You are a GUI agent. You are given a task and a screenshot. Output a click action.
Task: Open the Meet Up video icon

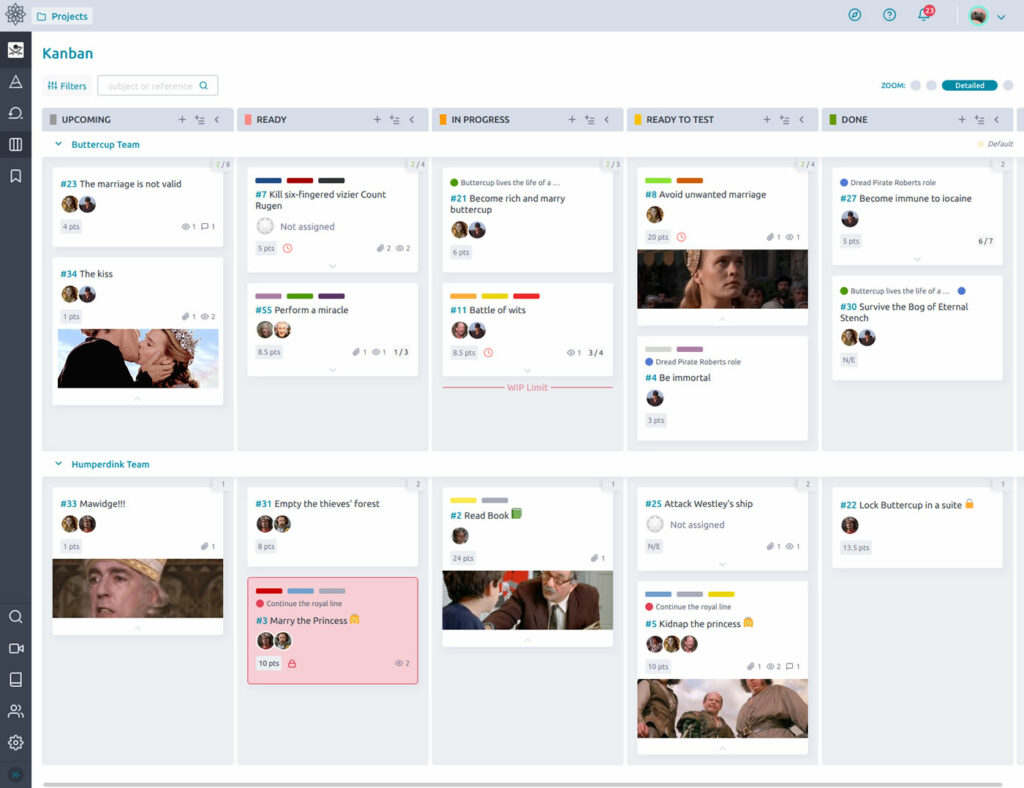click(x=16, y=648)
